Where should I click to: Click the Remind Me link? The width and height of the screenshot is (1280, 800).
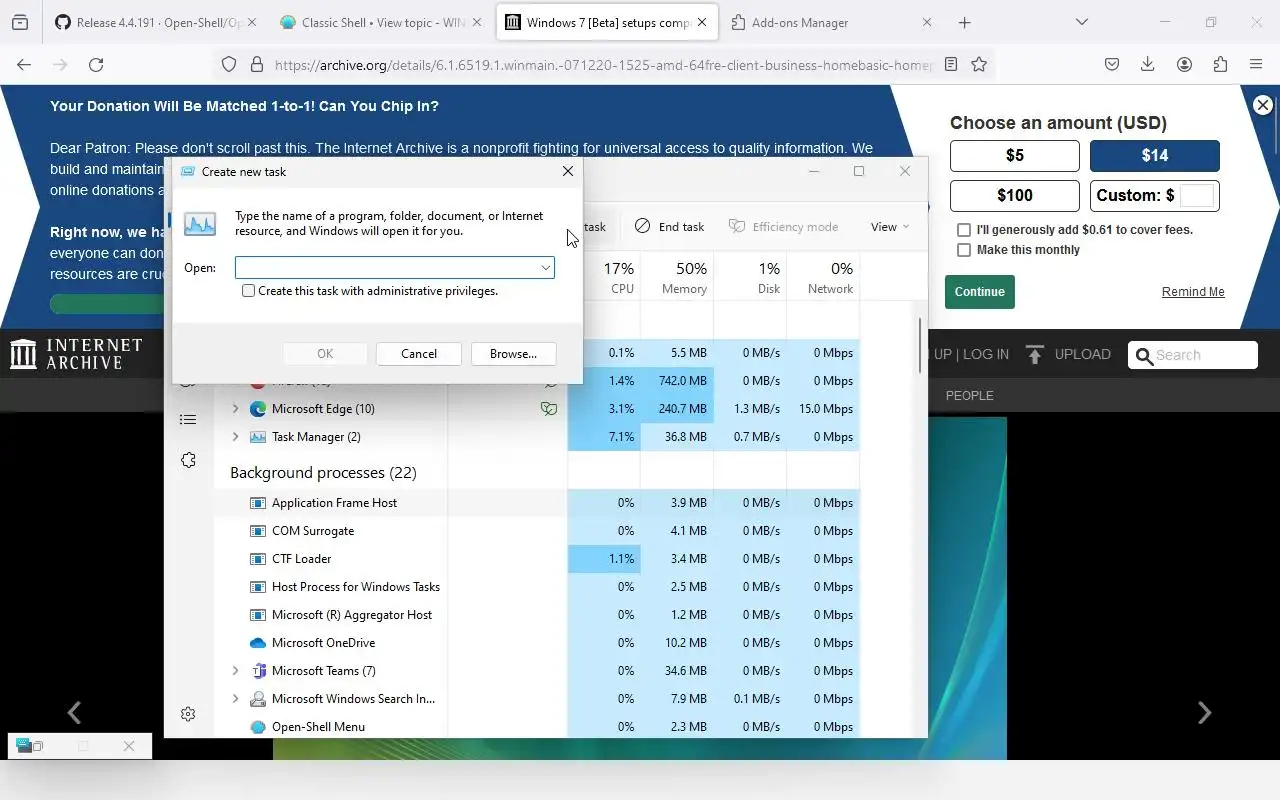(x=1193, y=292)
